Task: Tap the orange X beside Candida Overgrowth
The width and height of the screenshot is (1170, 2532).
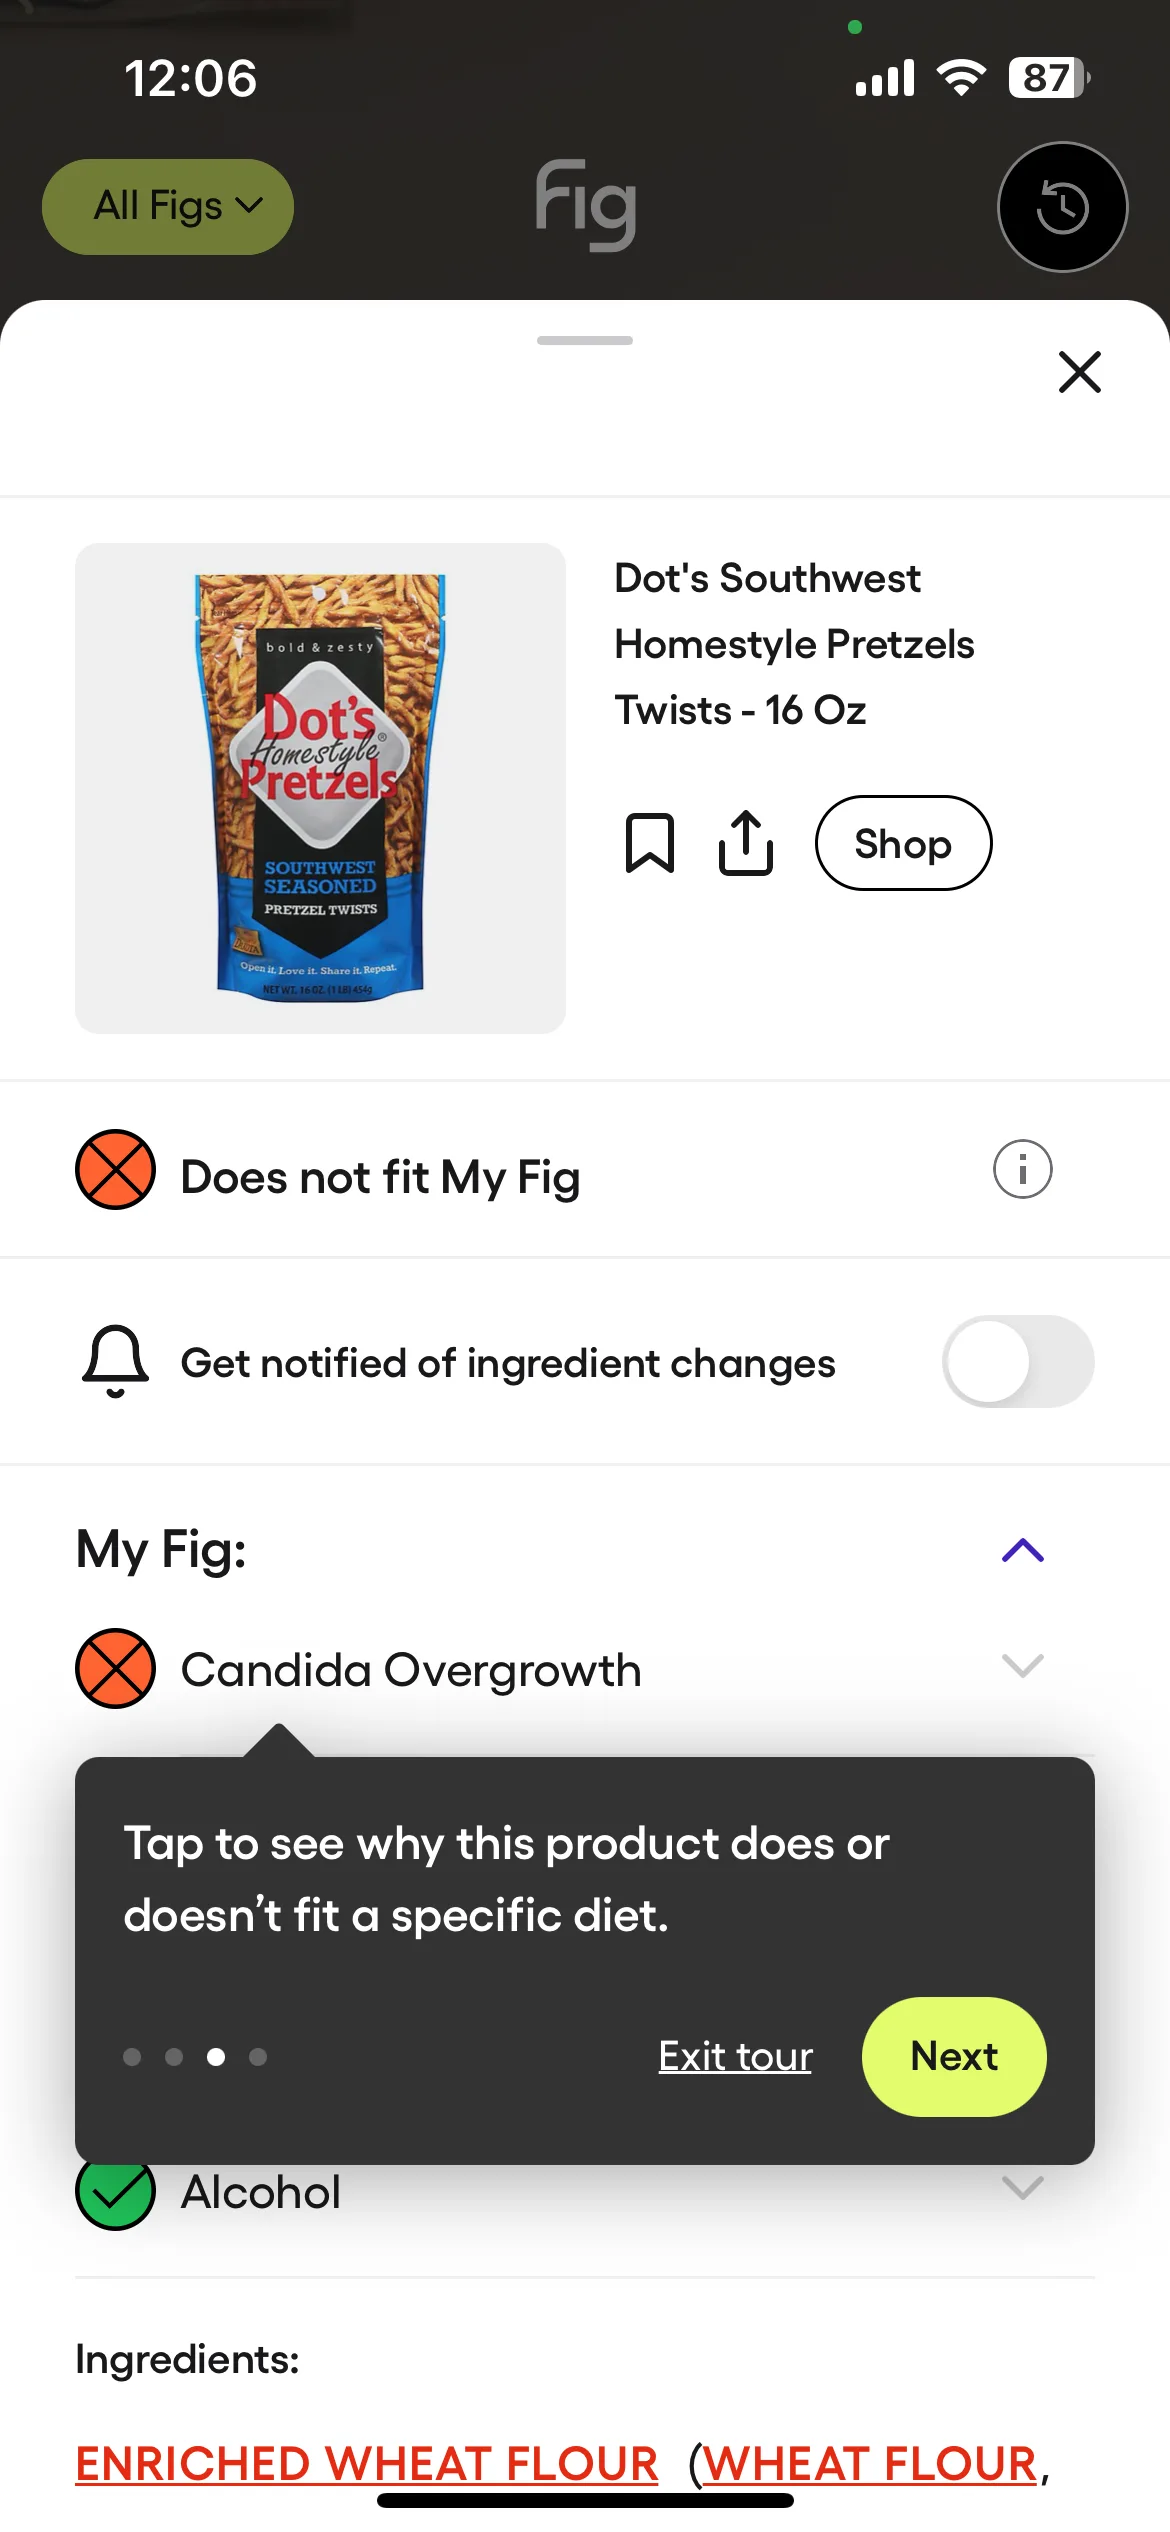Action: pyautogui.click(x=115, y=1668)
